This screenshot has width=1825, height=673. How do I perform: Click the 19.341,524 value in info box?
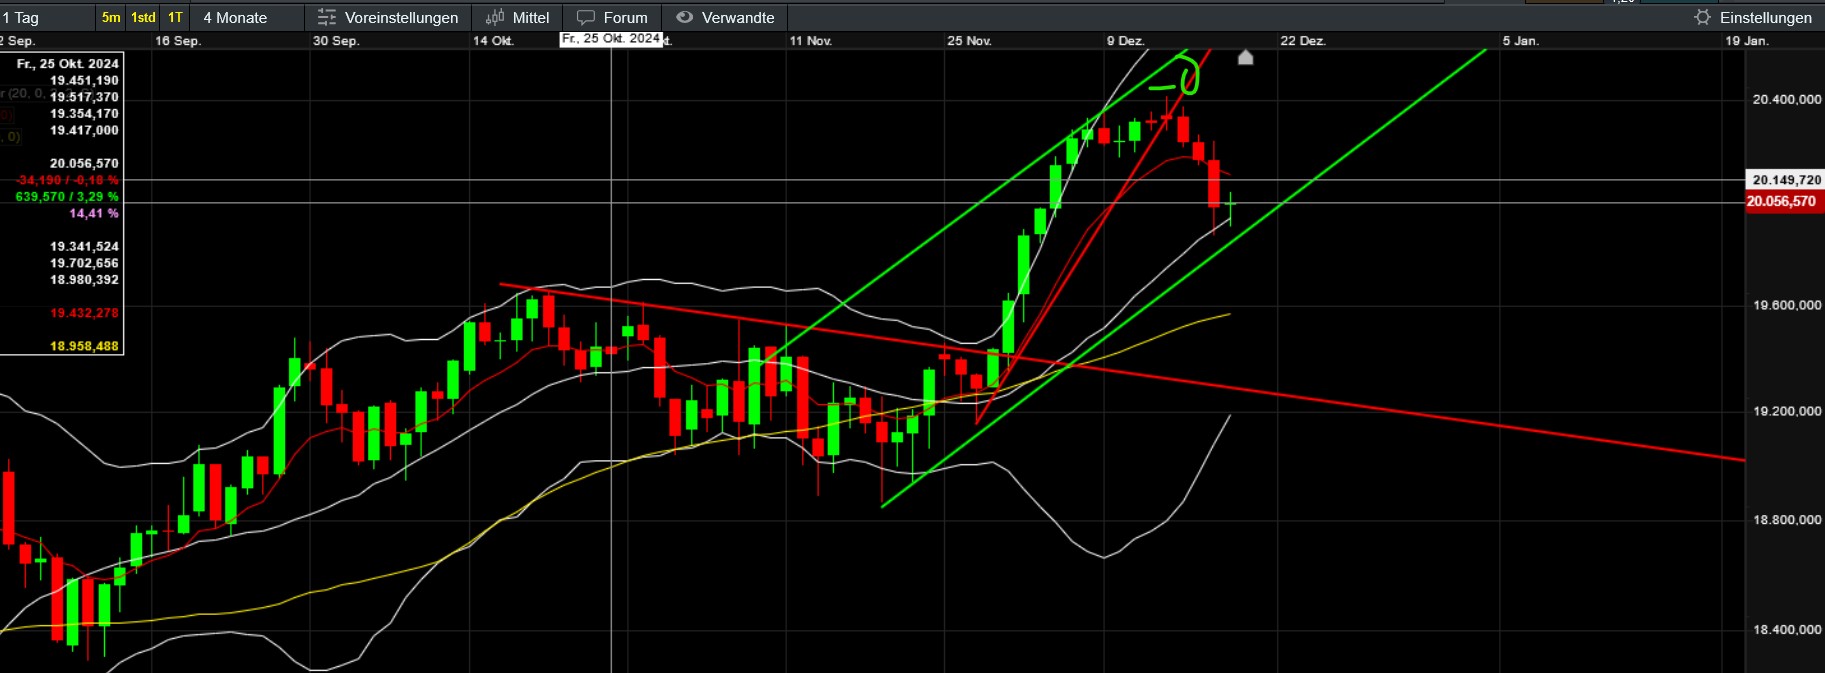point(85,247)
